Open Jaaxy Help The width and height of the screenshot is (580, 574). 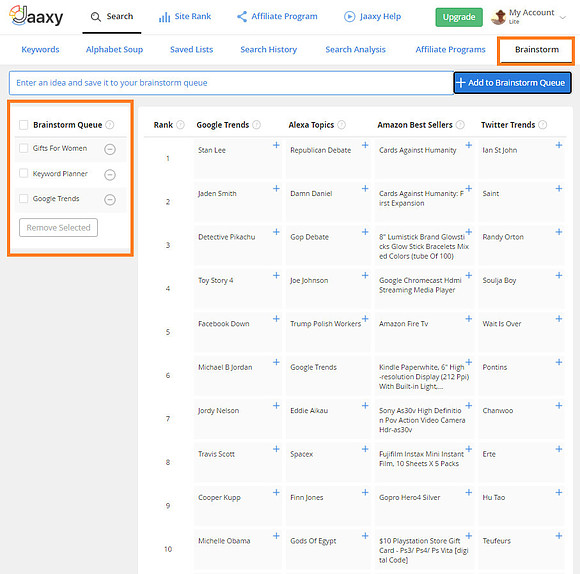(x=372, y=17)
